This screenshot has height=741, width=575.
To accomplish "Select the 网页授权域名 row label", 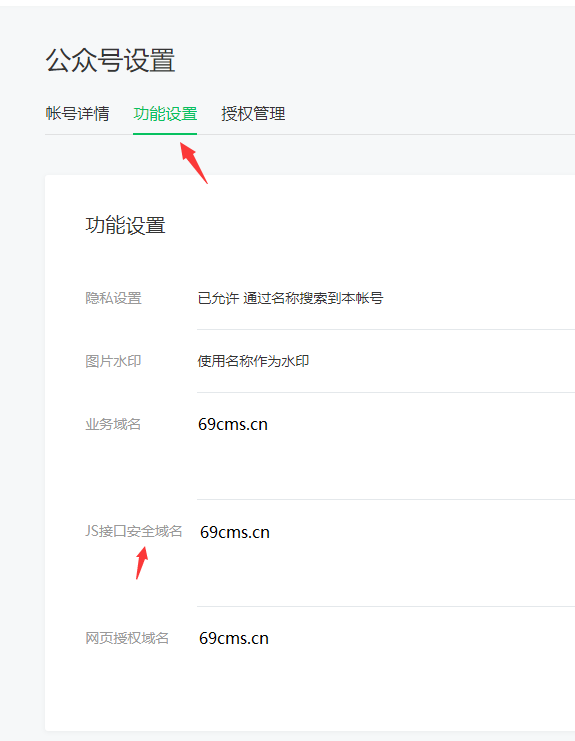I will click(127, 638).
